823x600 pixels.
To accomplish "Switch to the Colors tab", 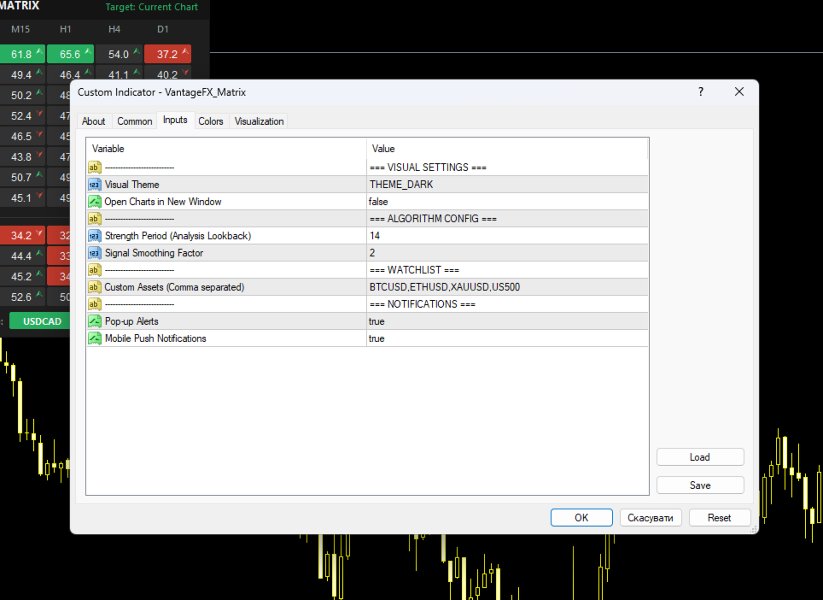I will click(211, 121).
